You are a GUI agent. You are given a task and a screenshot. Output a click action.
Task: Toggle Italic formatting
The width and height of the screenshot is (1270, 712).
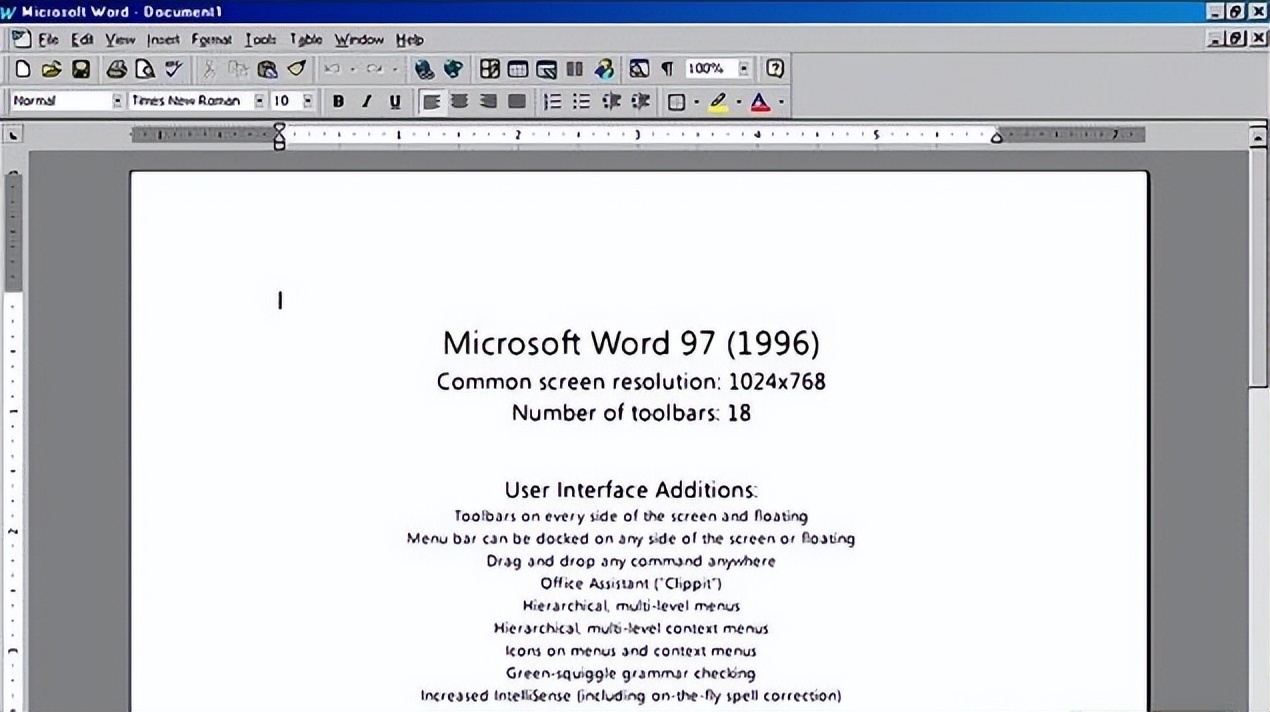366,101
